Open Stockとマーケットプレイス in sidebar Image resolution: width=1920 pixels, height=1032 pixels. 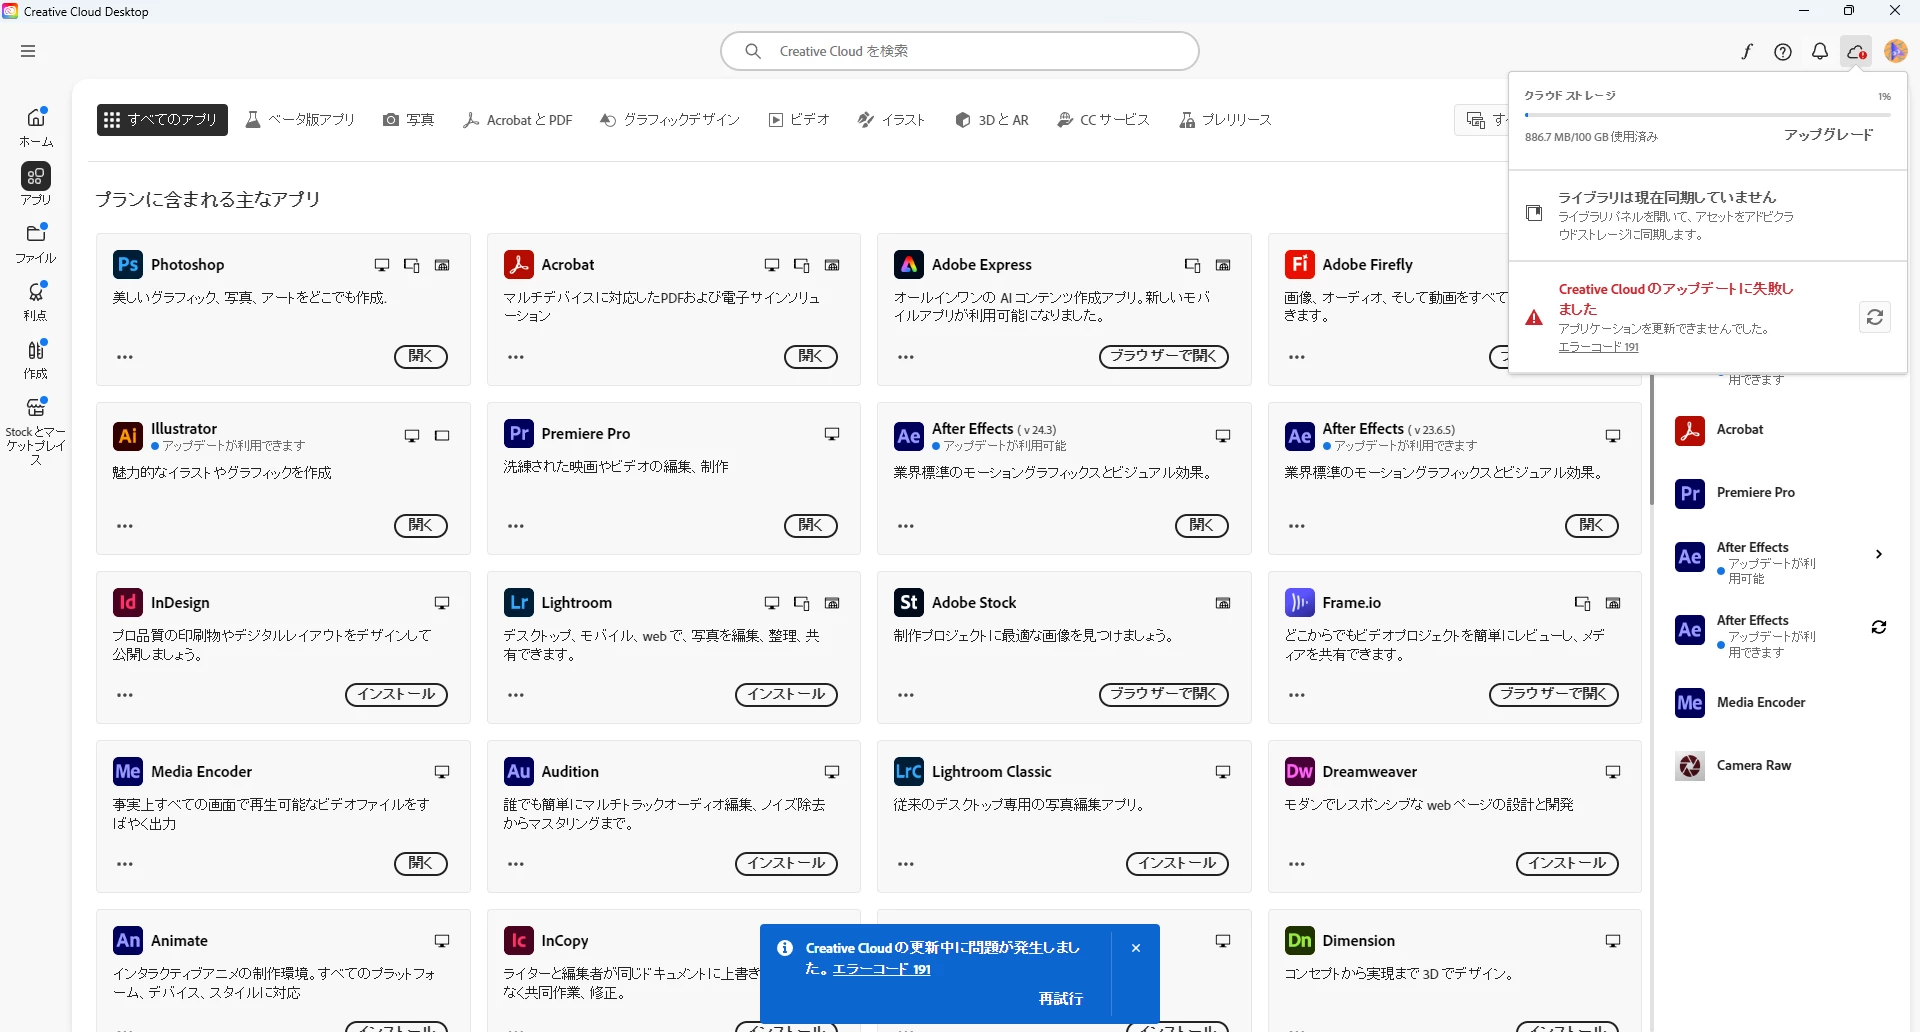pyautogui.click(x=36, y=431)
